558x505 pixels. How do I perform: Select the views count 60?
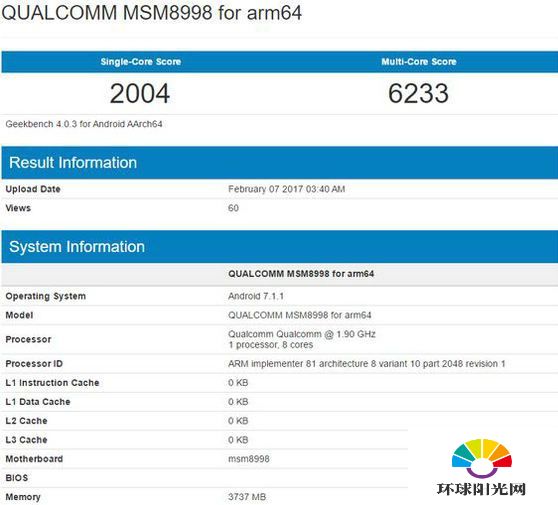(233, 208)
